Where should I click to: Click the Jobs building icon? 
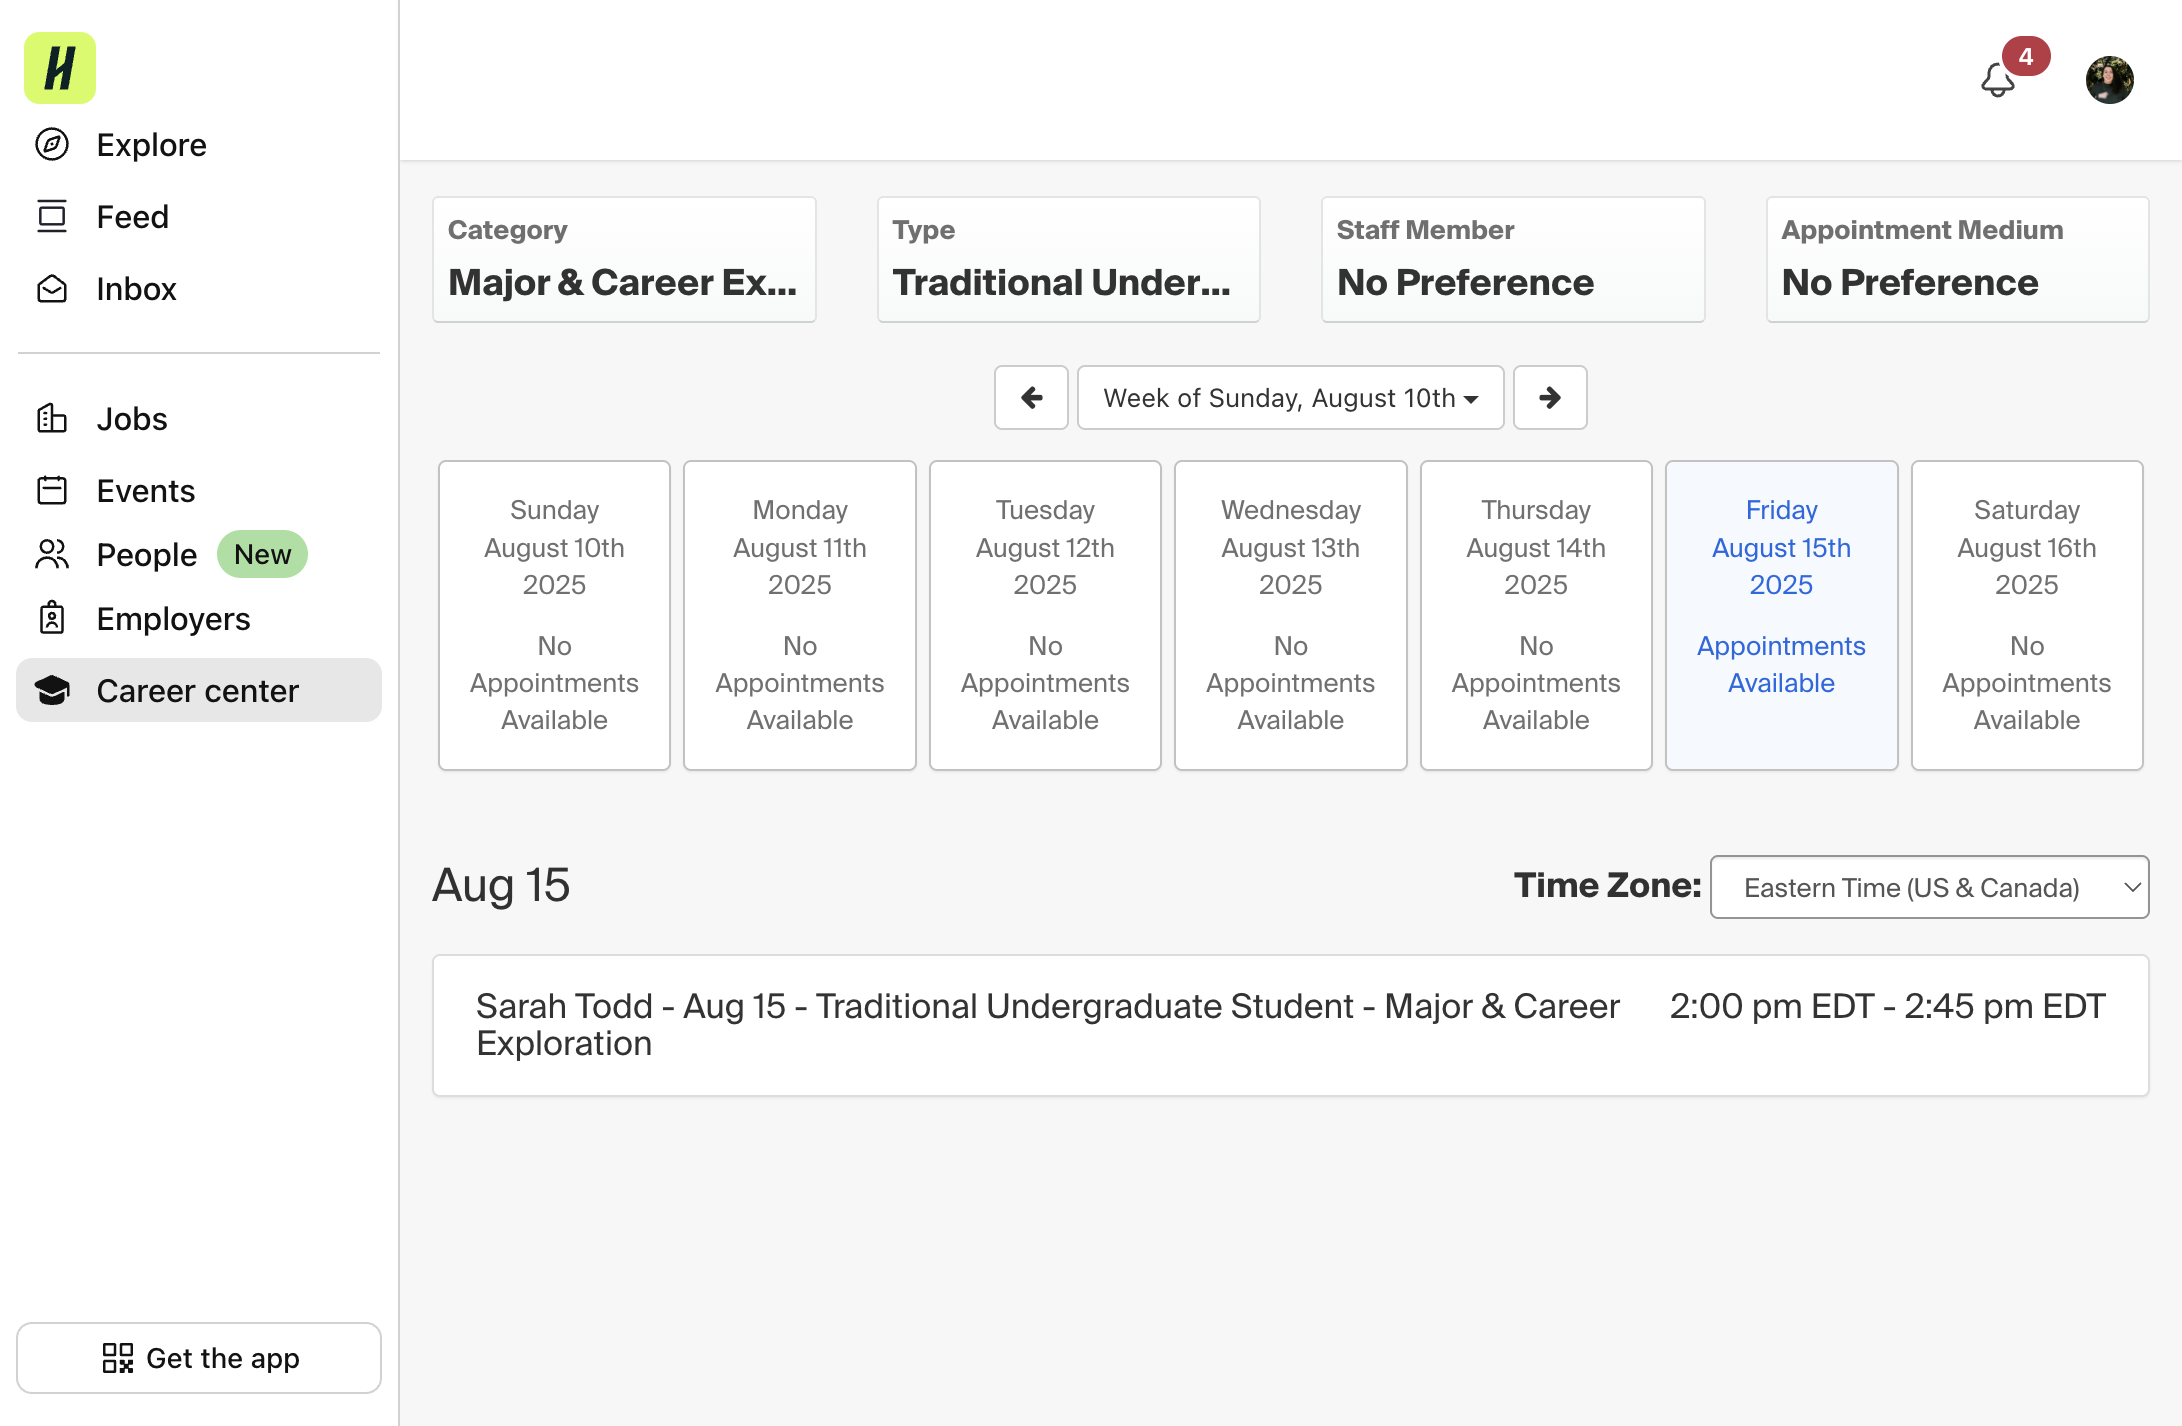[52, 419]
